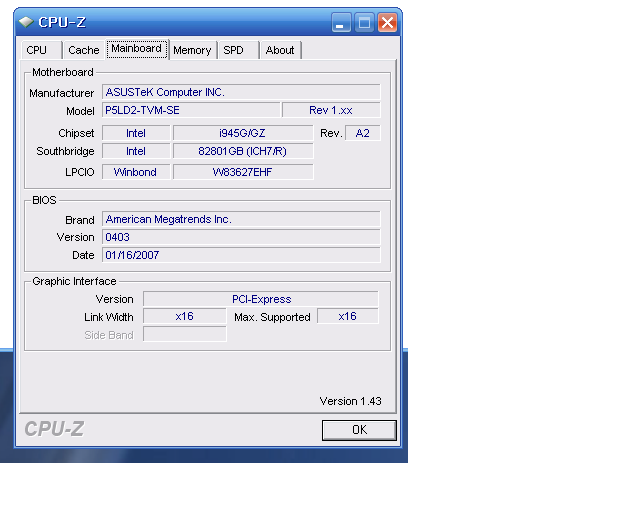Click the Graphic Interface group label

74,281
